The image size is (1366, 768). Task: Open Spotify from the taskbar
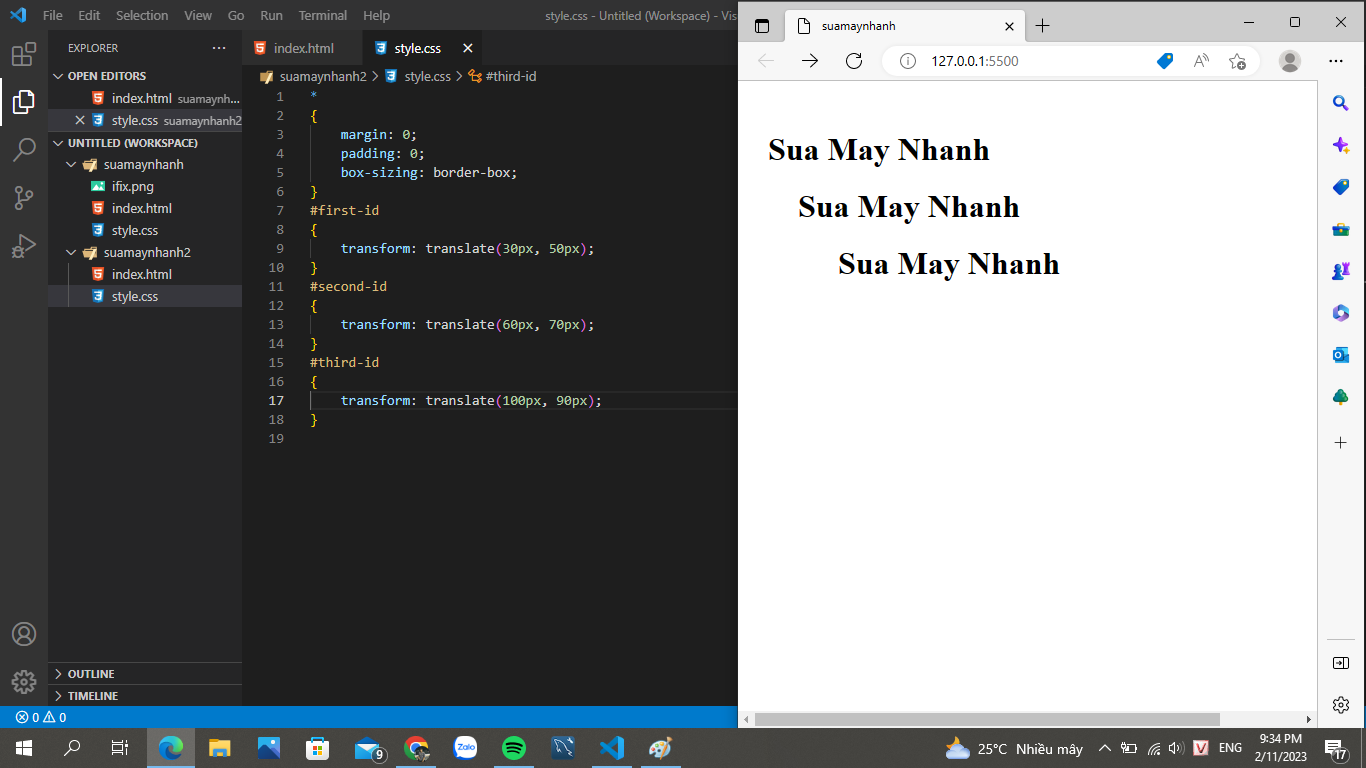click(514, 748)
